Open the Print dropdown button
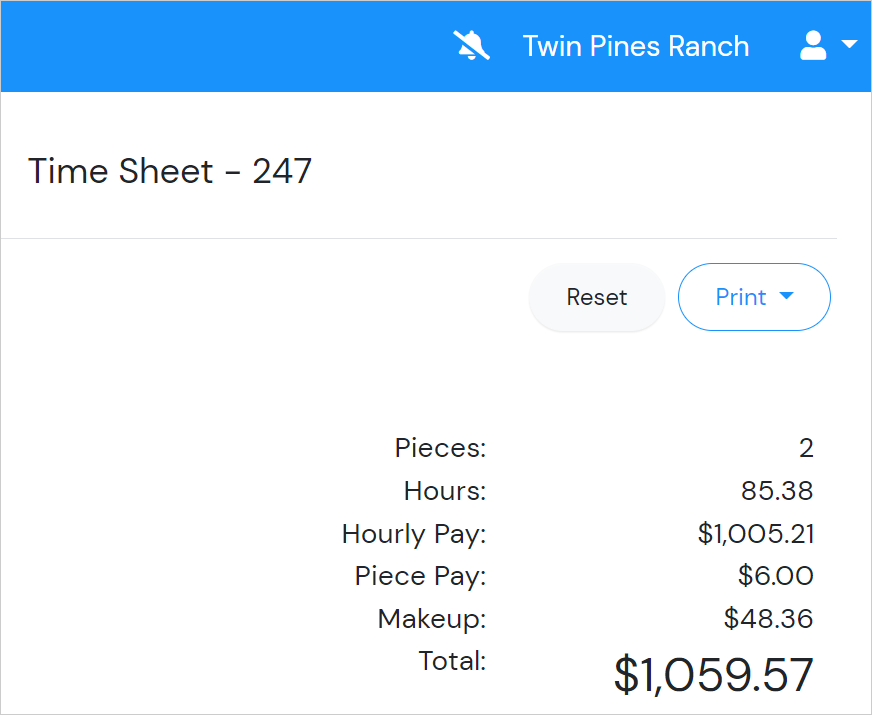The image size is (872, 715). tap(754, 297)
